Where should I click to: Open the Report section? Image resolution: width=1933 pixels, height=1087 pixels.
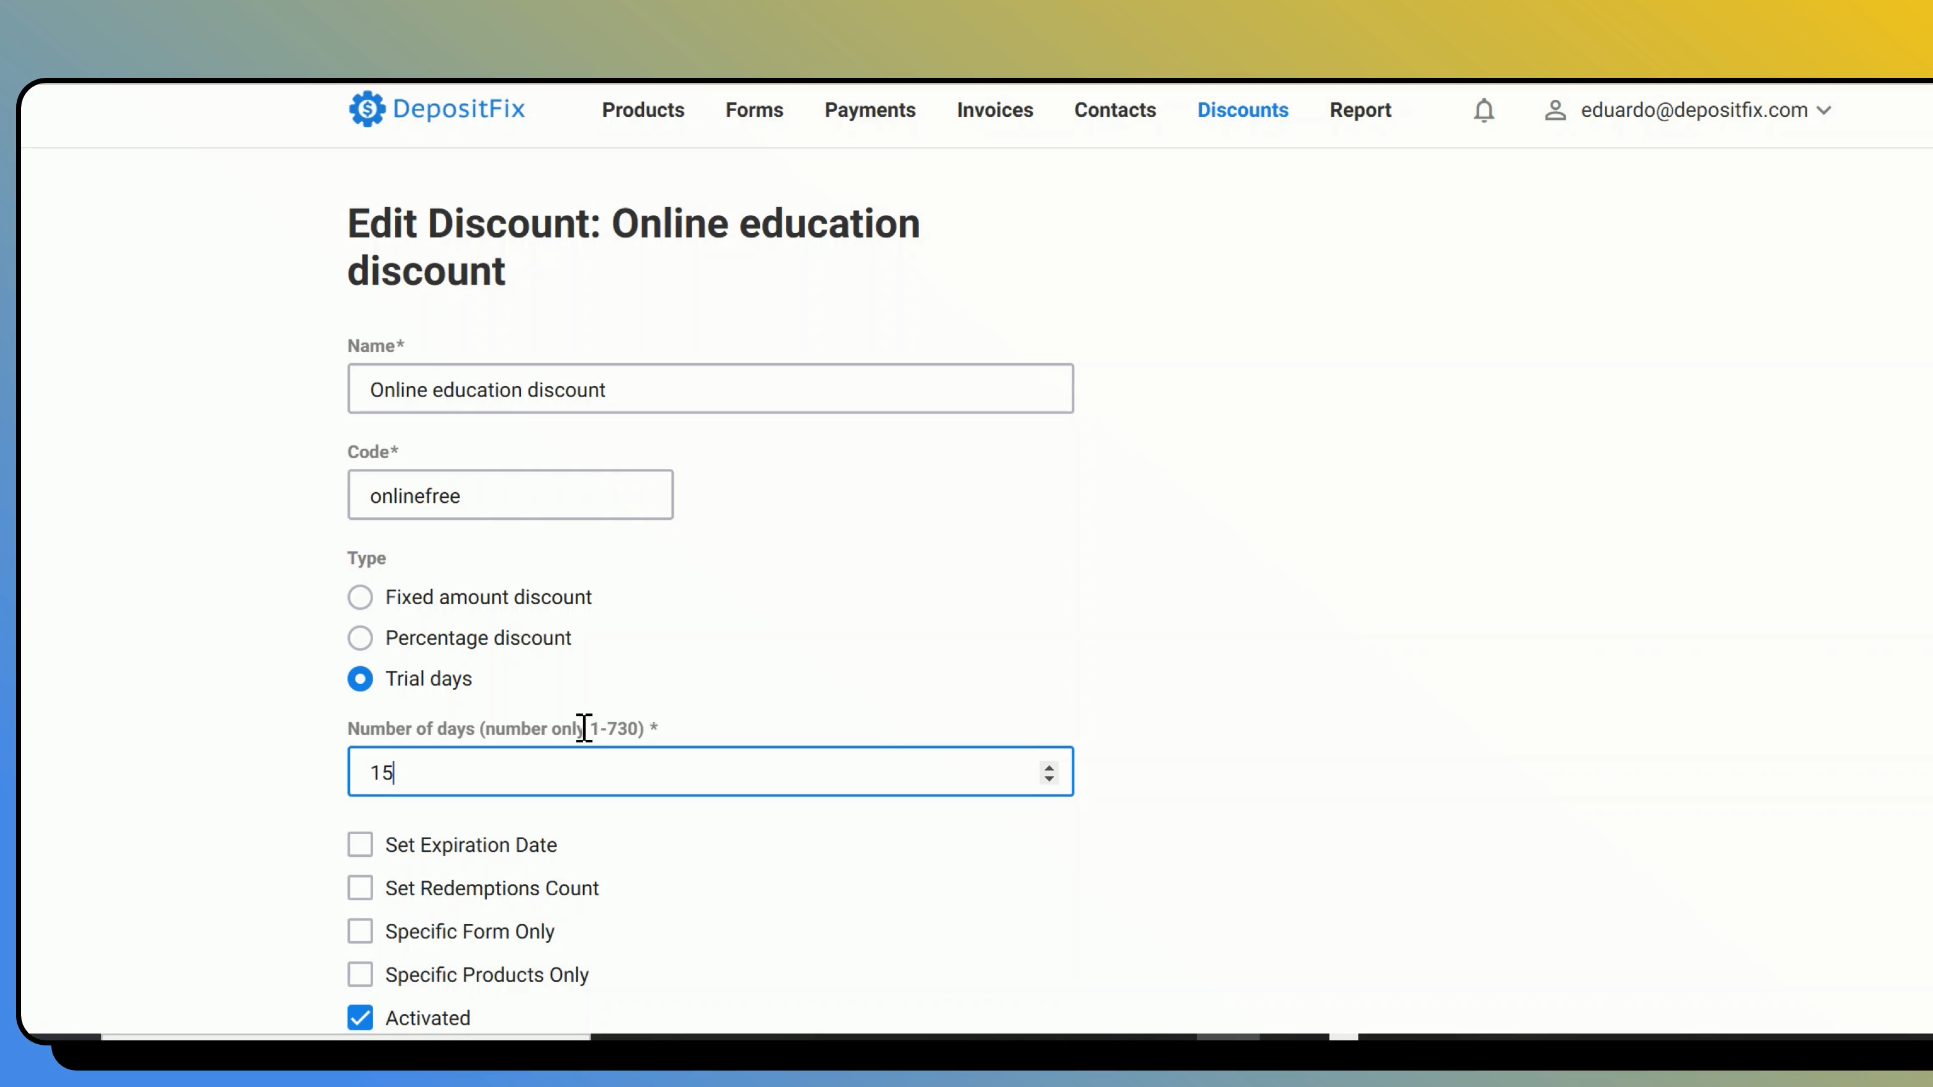1360,110
